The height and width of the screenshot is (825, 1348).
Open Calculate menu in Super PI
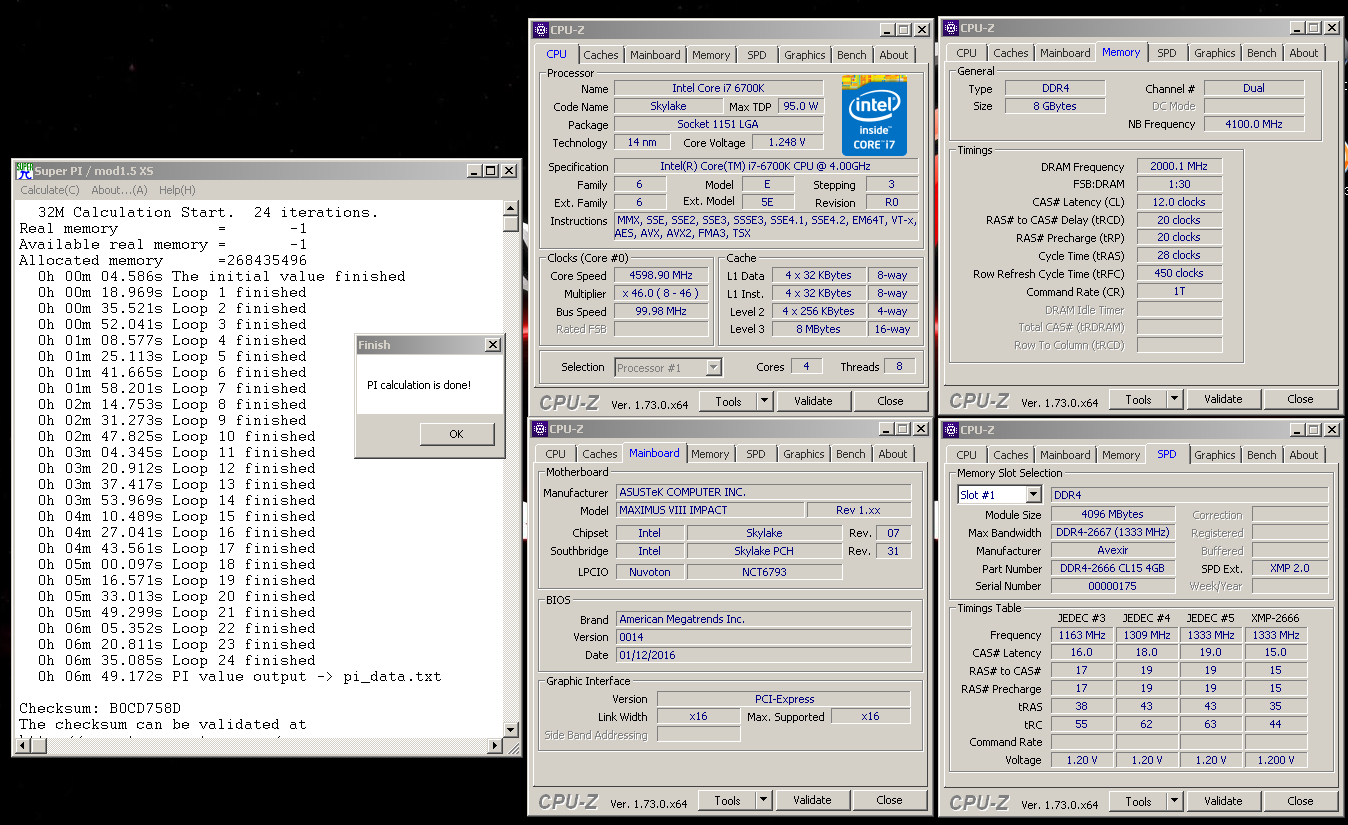[49, 190]
